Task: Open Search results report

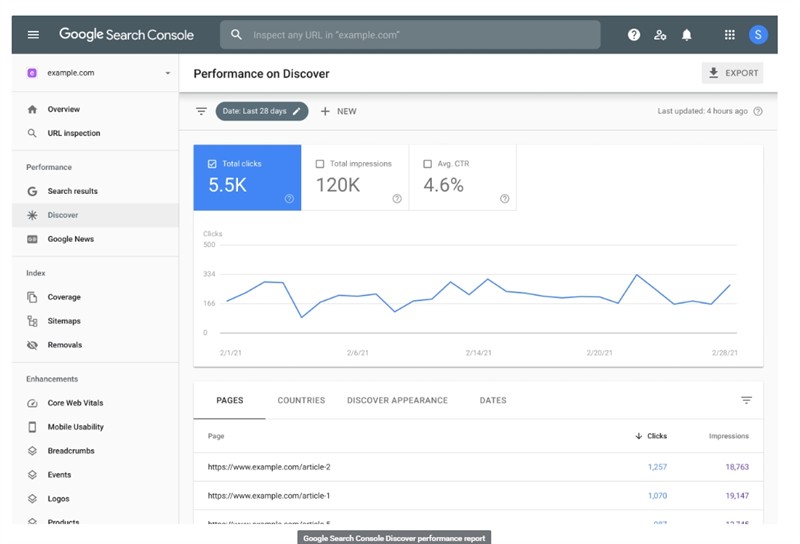Action: click(95, 191)
